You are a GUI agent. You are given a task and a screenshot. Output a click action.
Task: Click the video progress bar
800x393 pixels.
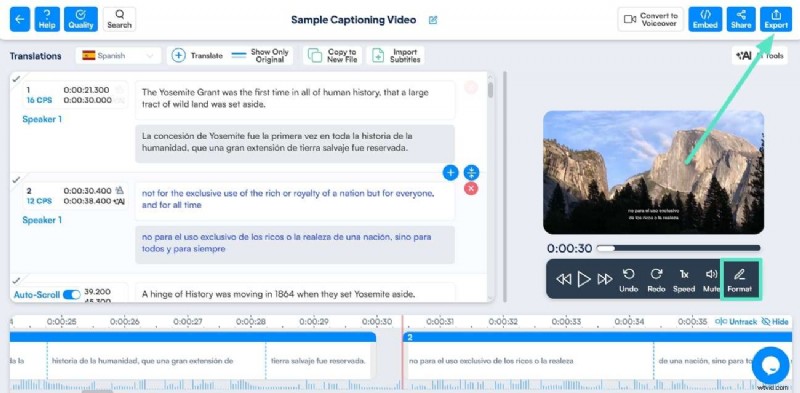[678, 248]
